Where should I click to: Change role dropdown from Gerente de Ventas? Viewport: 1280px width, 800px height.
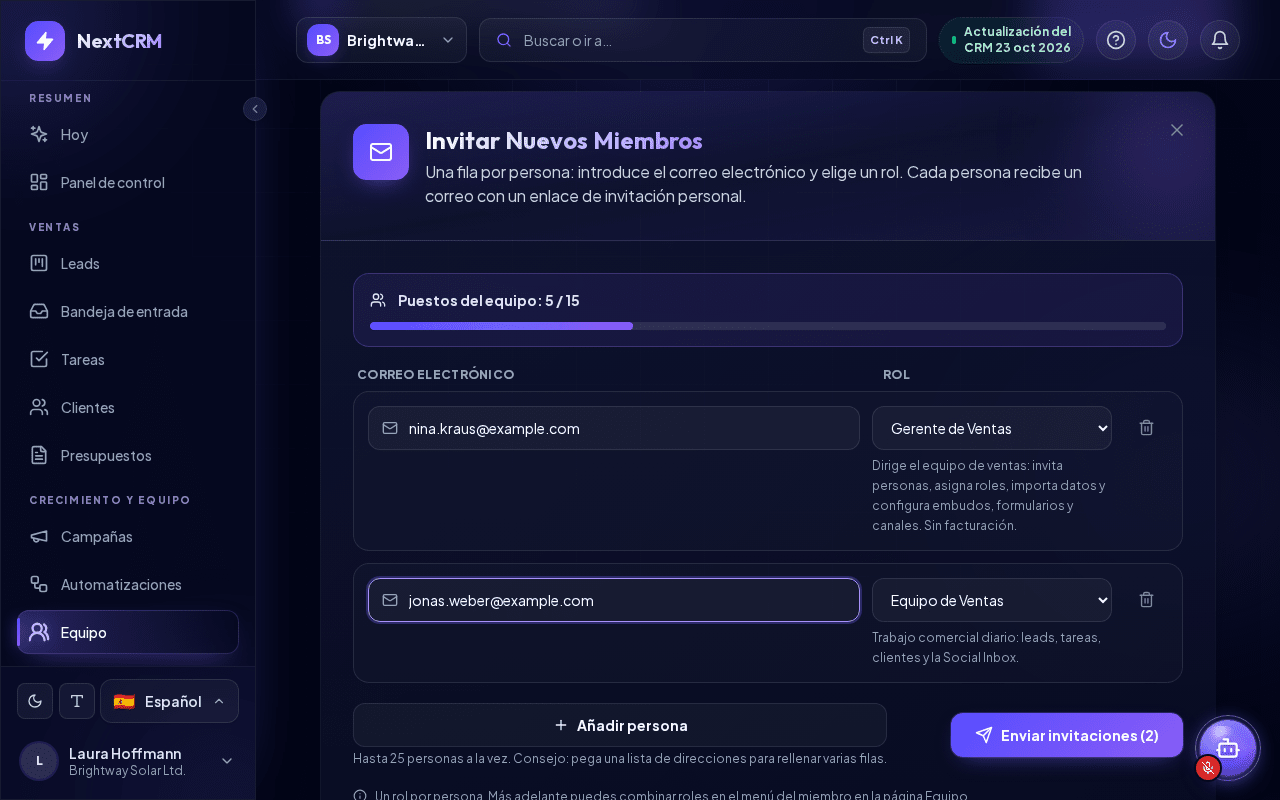(x=992, y=428)
